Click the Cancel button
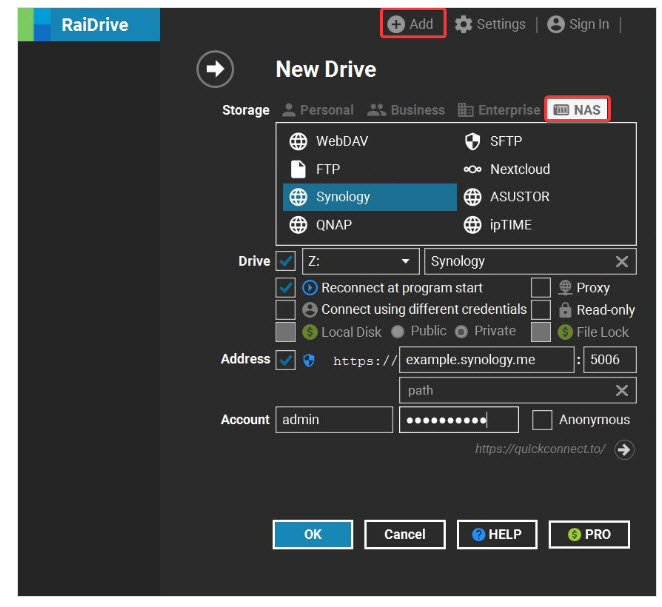 pyautogui.click(x=405, y=535)
